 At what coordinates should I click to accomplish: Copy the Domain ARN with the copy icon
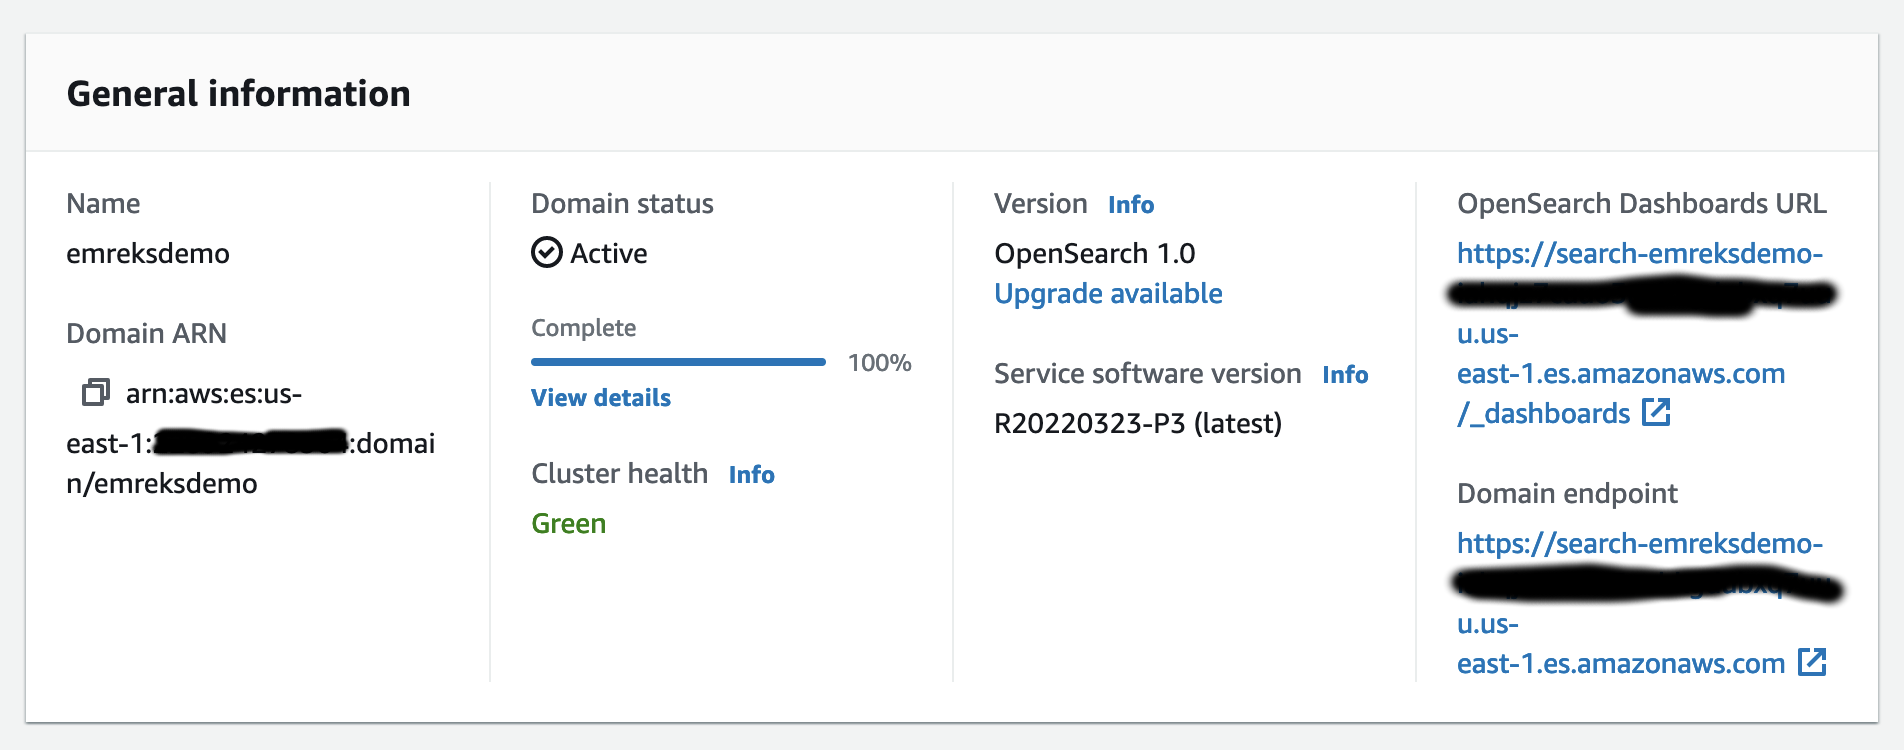click(95, 392)
